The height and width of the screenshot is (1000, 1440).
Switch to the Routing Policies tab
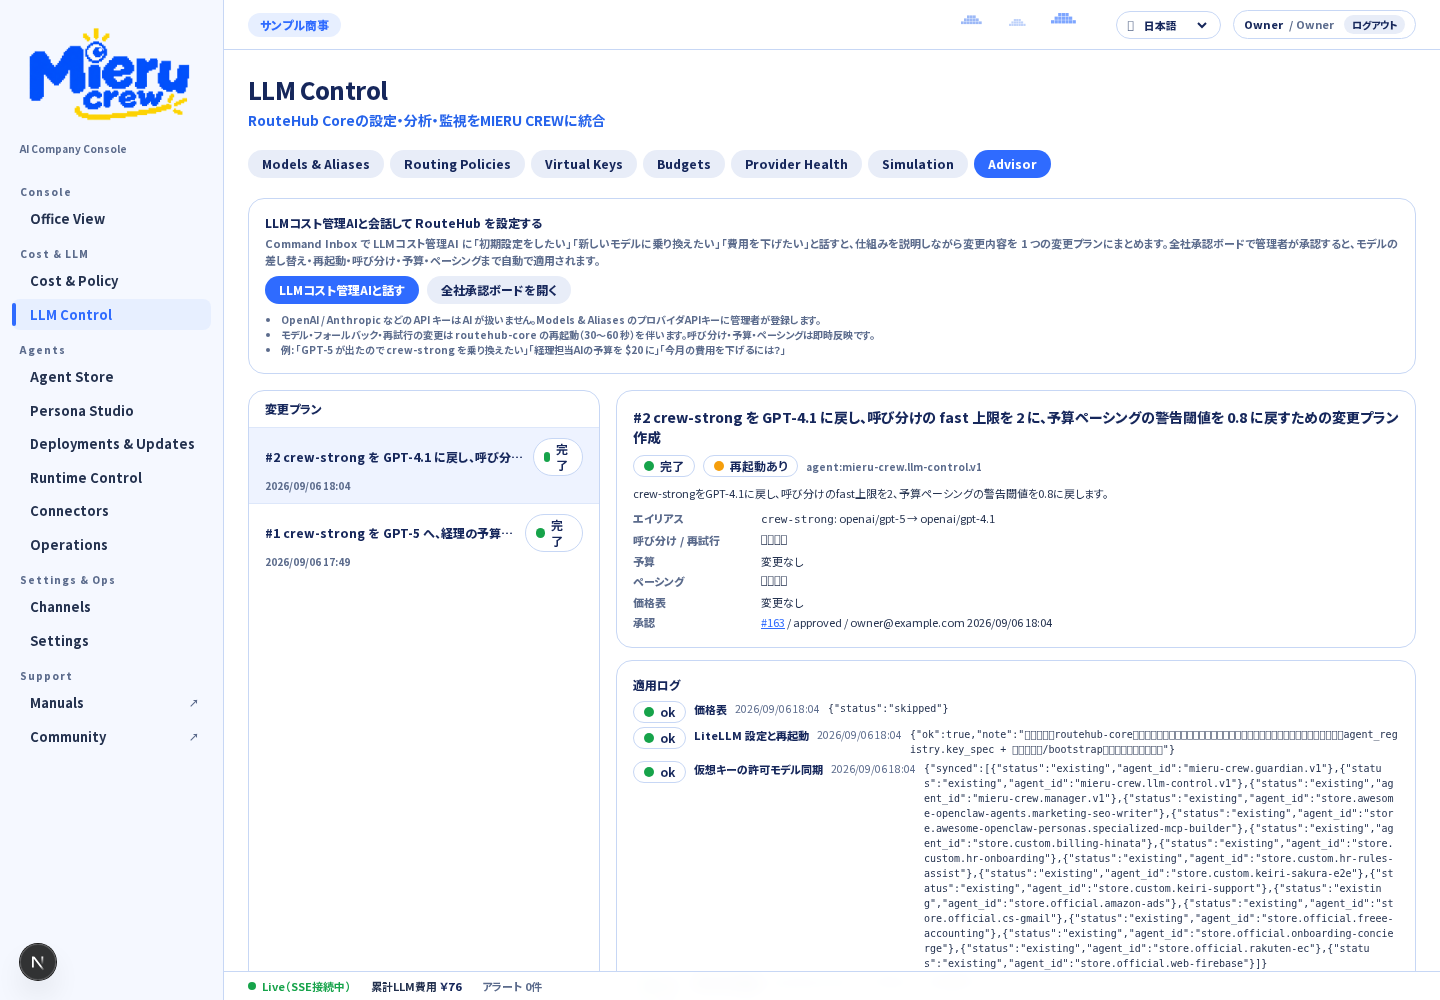click(x=457, y=164)
